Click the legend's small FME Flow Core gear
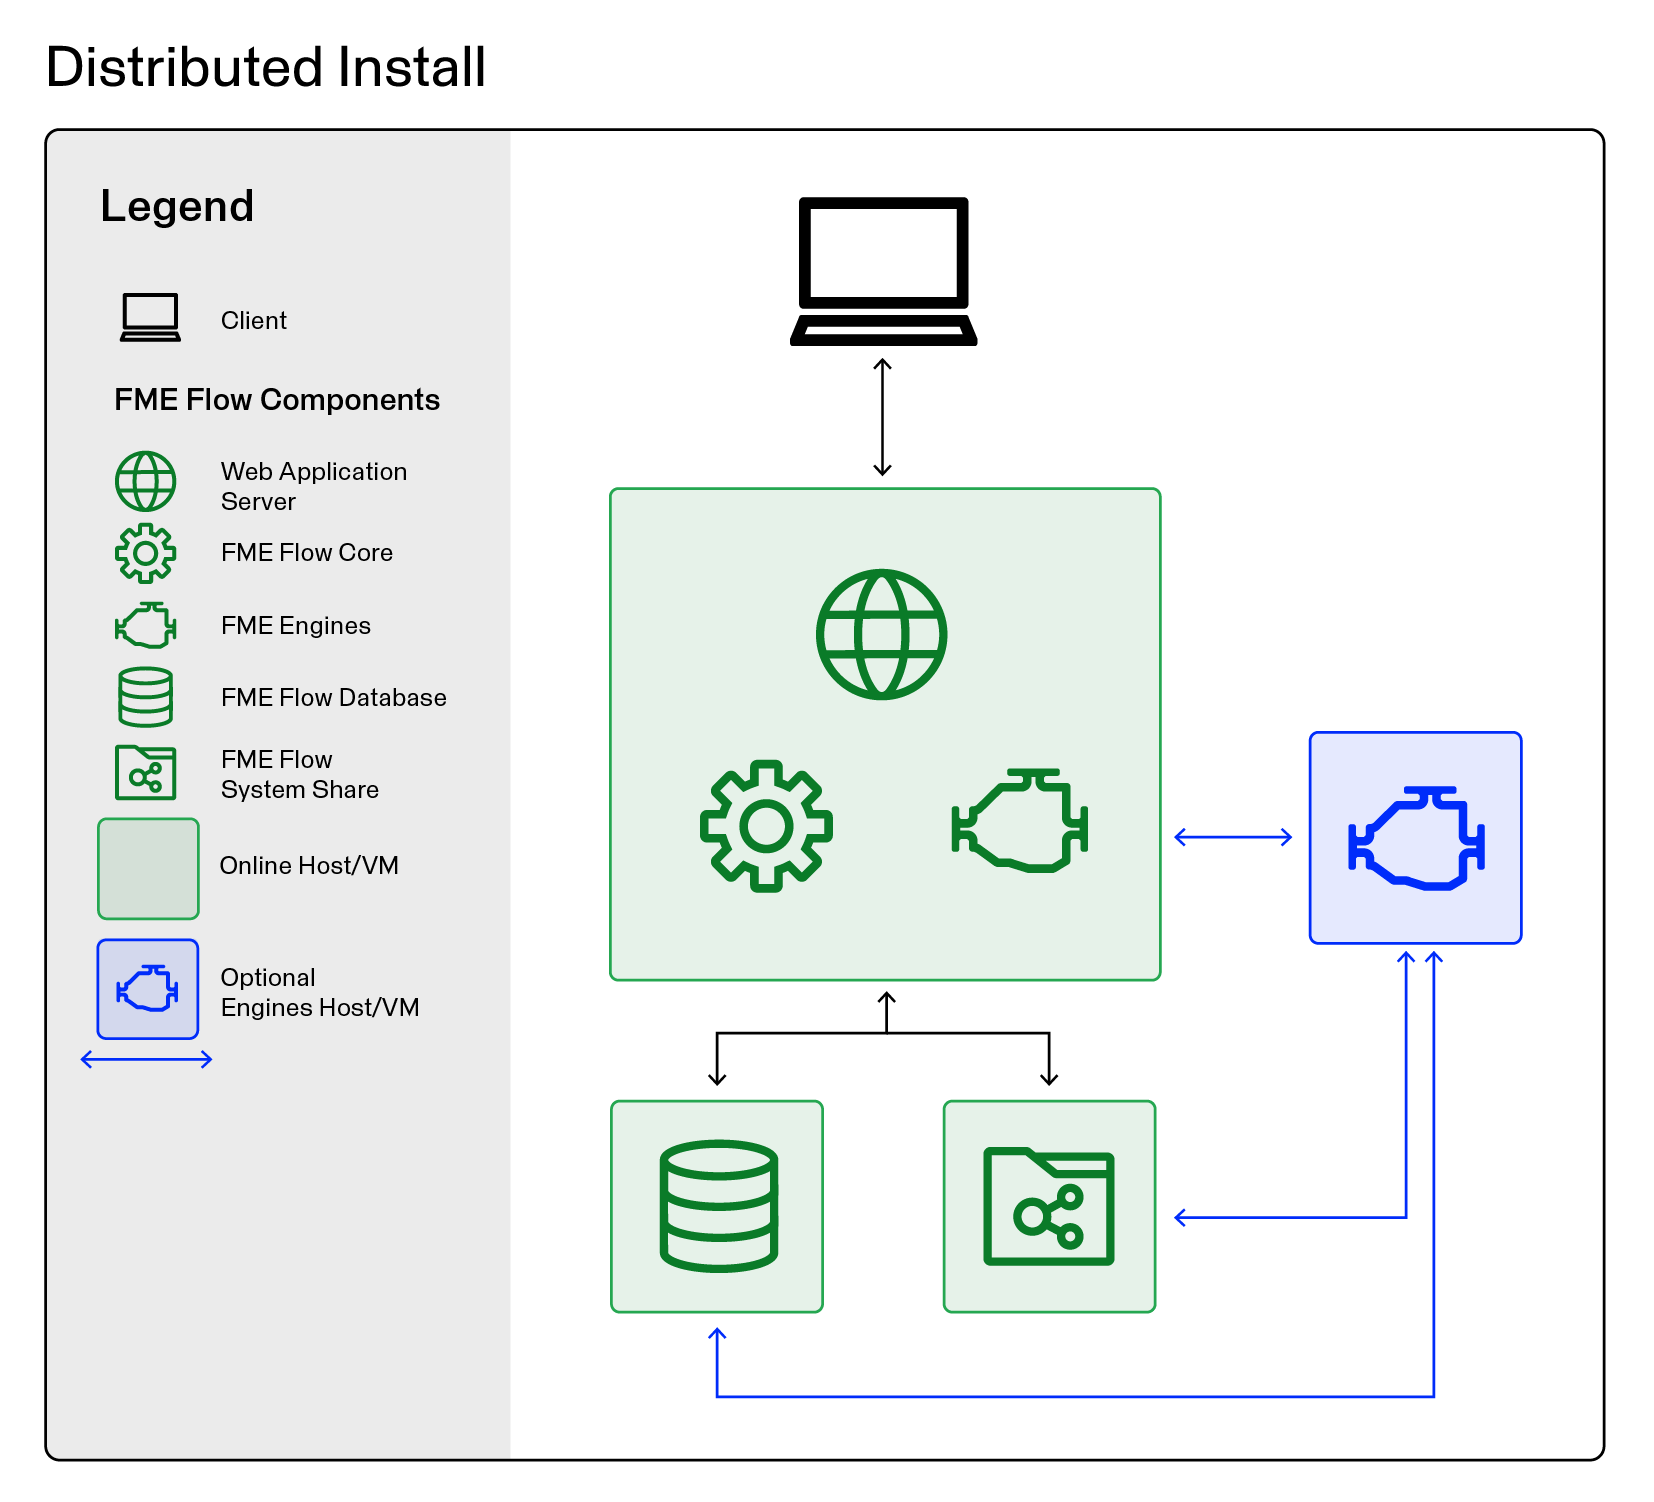This screenshot has width=1654, height=1502. pos(146,553)
